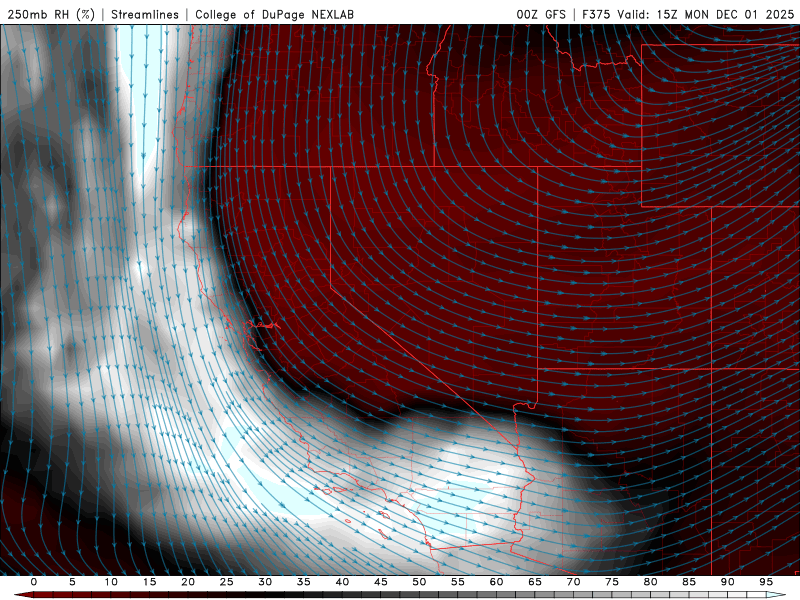Click the "F375" forecast hour text

pyautogui.click(x=596, y=14)
